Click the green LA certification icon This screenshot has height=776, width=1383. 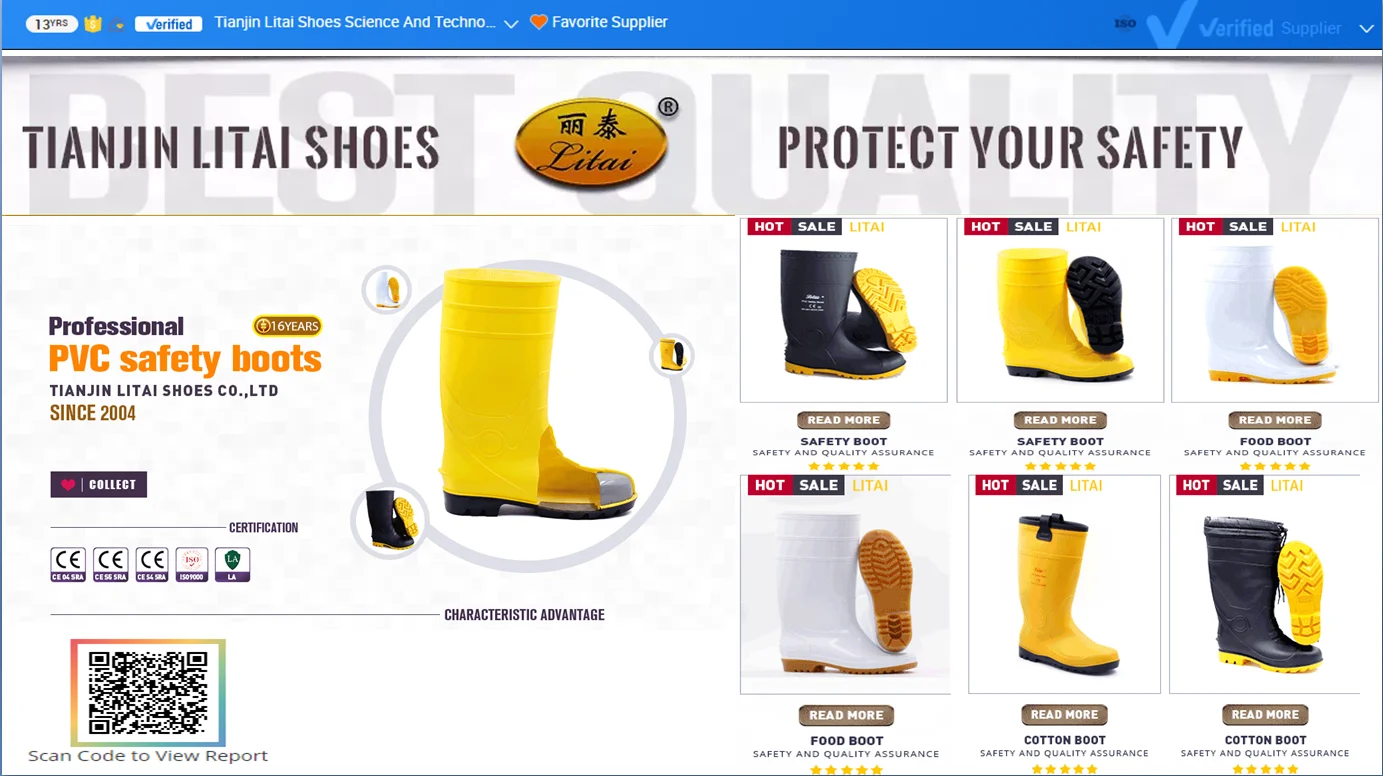(233, 565)
